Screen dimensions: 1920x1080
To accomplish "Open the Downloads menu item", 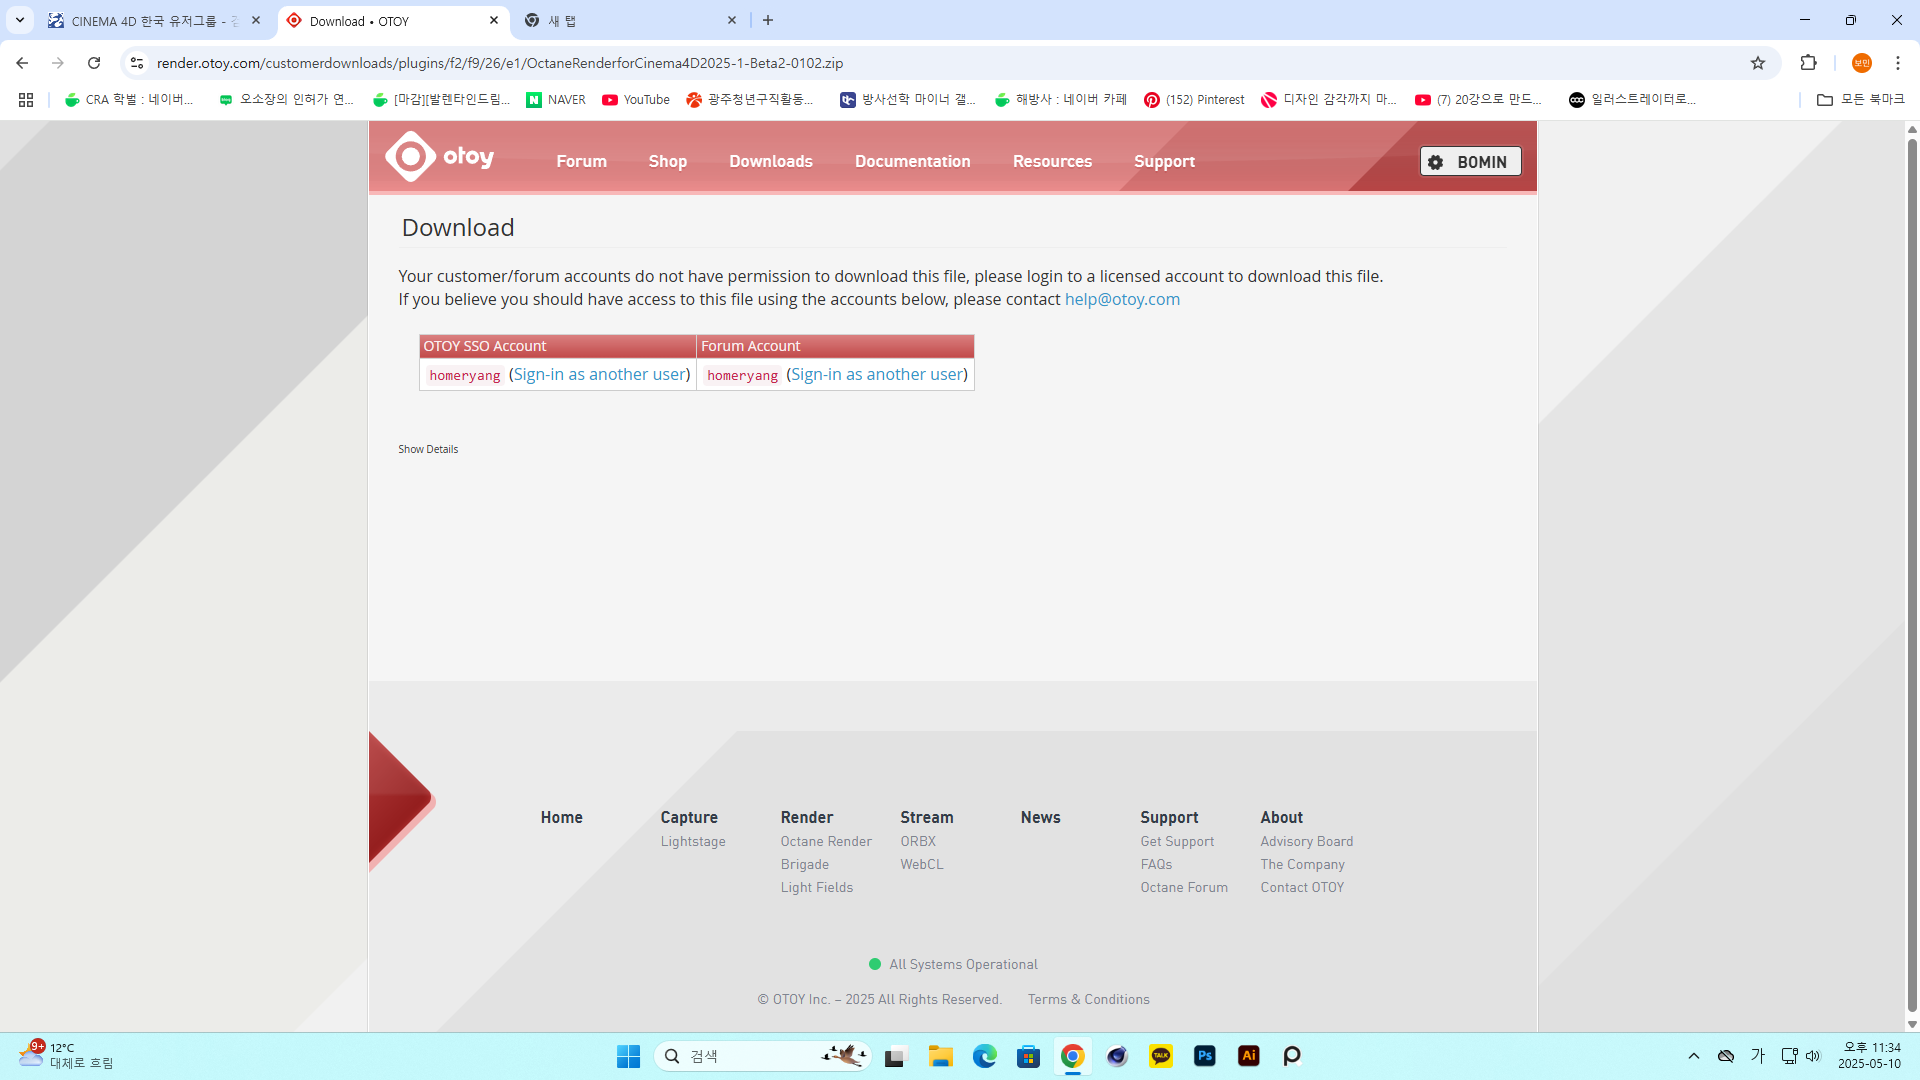I will [770, 161].
